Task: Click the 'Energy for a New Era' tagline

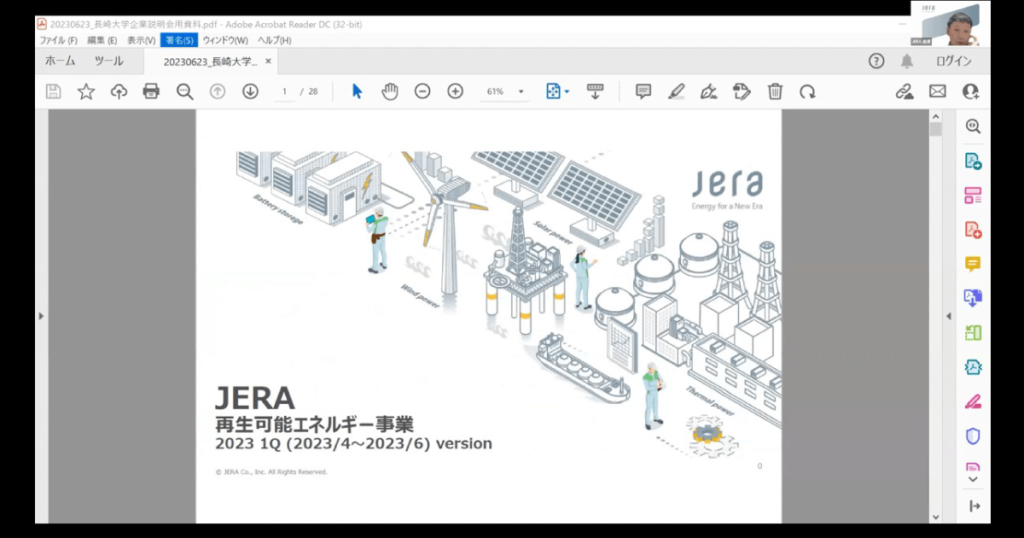Action: pos(727,206)
